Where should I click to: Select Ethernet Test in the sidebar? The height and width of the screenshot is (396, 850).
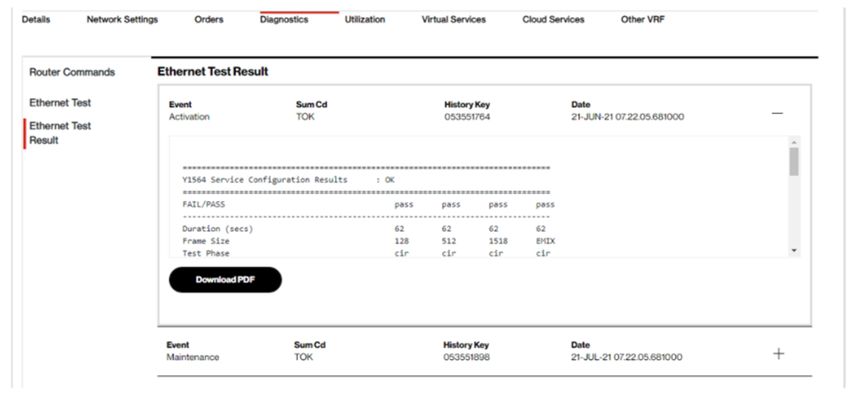[60, 102]
